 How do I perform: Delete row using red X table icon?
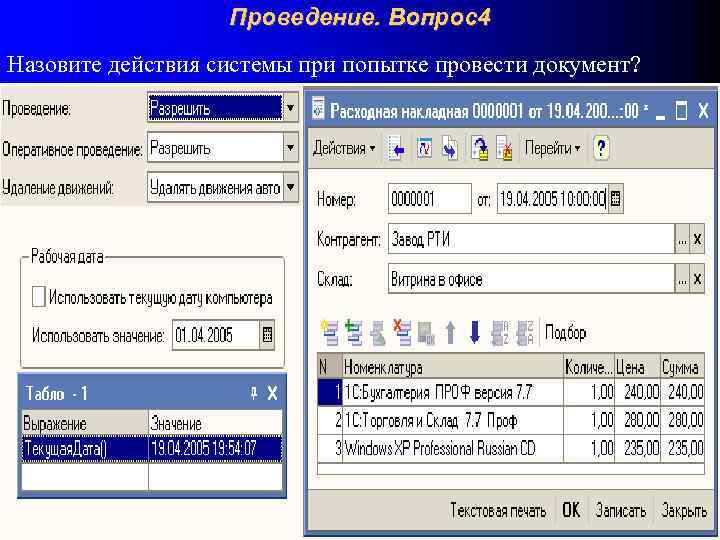pos(402,332)
